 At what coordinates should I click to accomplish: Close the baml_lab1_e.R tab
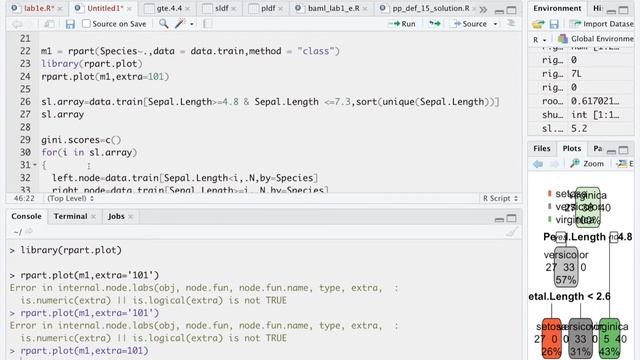click(364, 9)
